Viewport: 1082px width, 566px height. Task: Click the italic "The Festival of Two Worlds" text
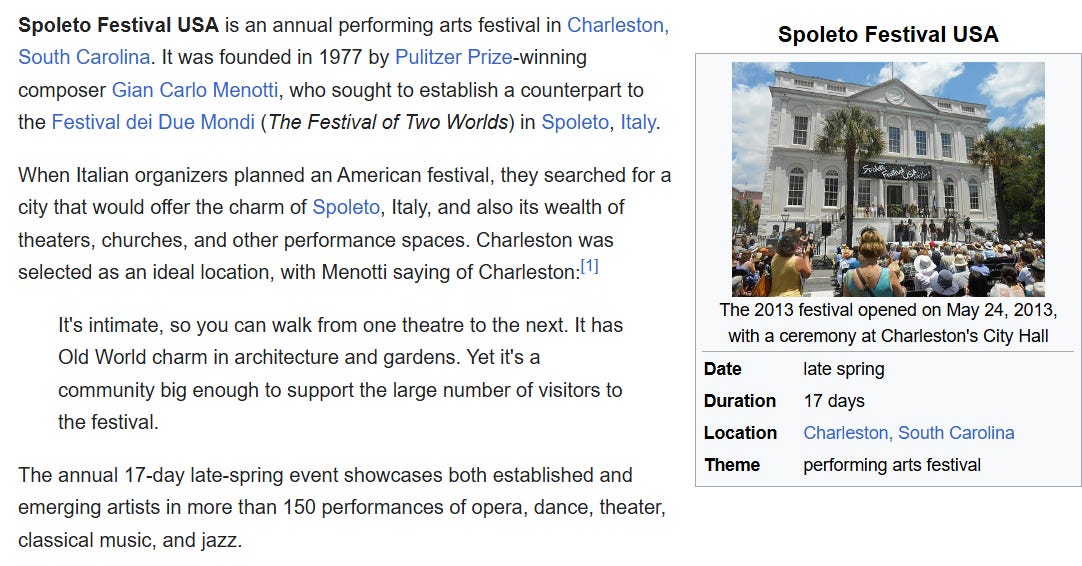[388, 122]
